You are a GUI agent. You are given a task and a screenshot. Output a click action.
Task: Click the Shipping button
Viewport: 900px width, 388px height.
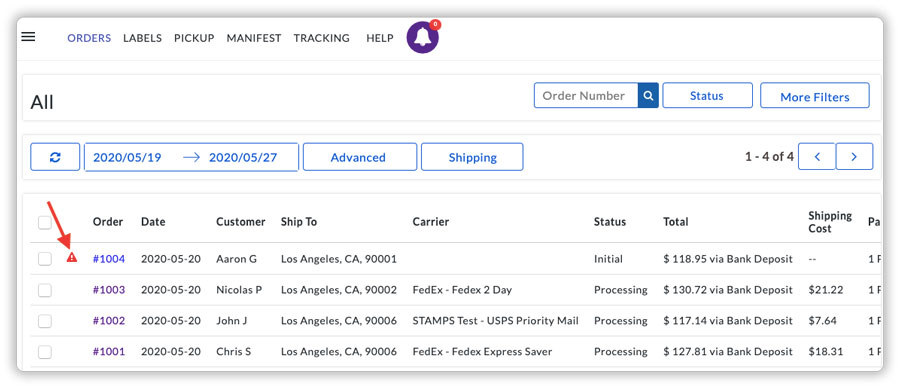click(x=472, y=157)
